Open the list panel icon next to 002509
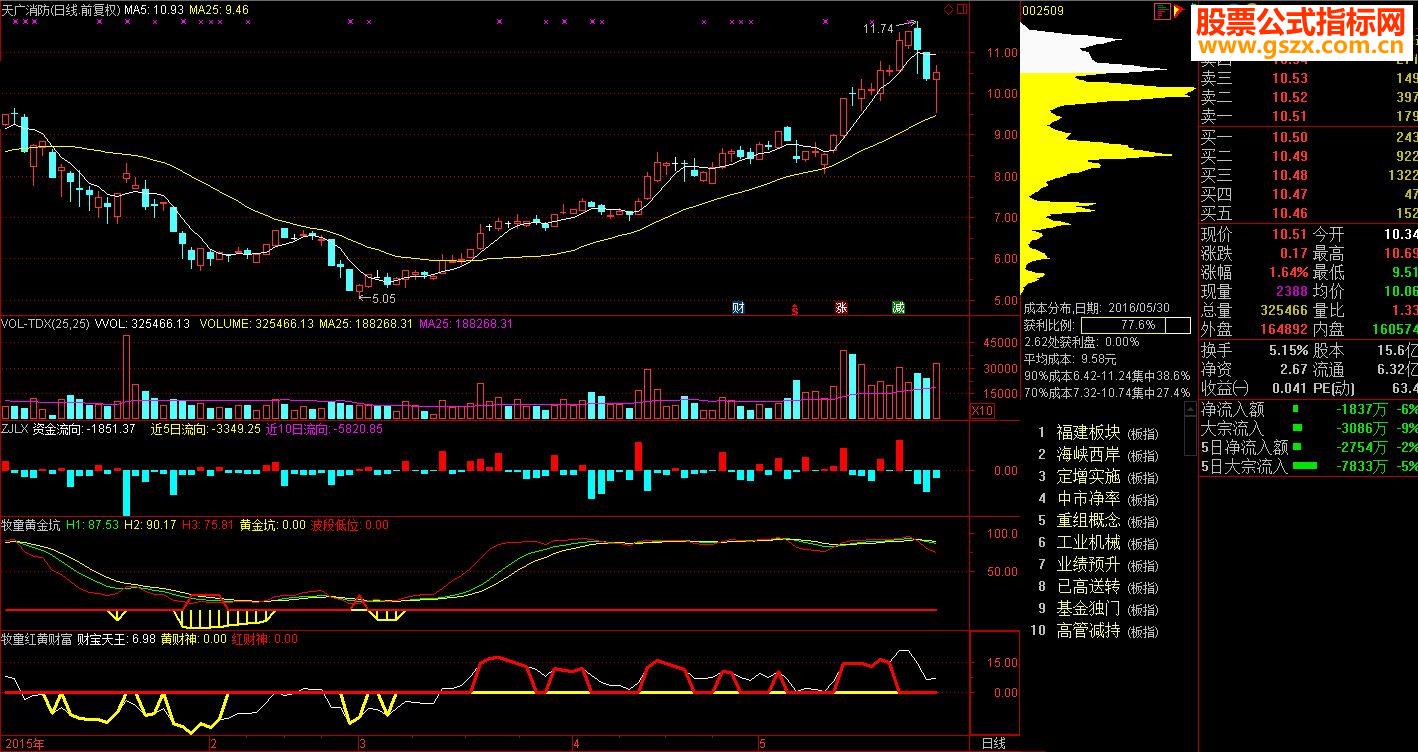 point(1162,11)
